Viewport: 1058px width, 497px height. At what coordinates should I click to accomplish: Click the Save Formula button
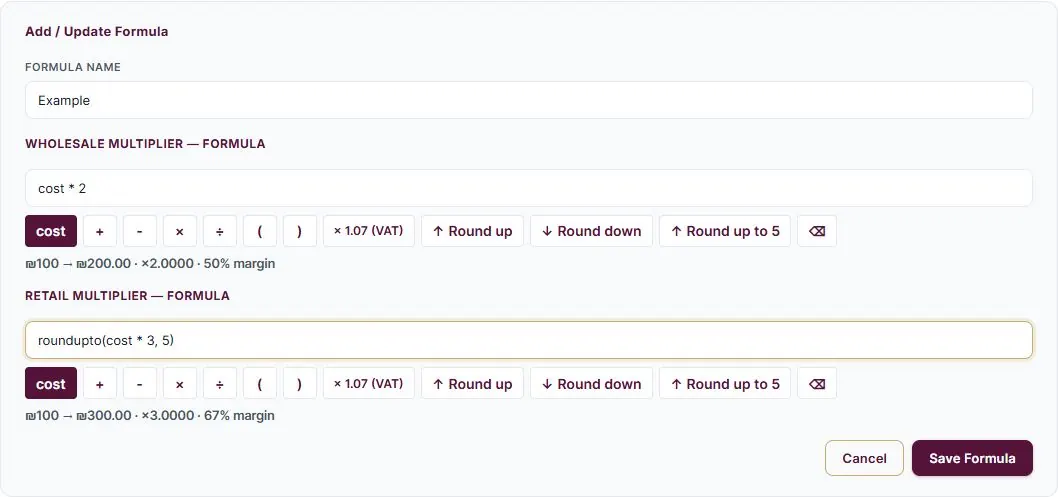[972, 459]
